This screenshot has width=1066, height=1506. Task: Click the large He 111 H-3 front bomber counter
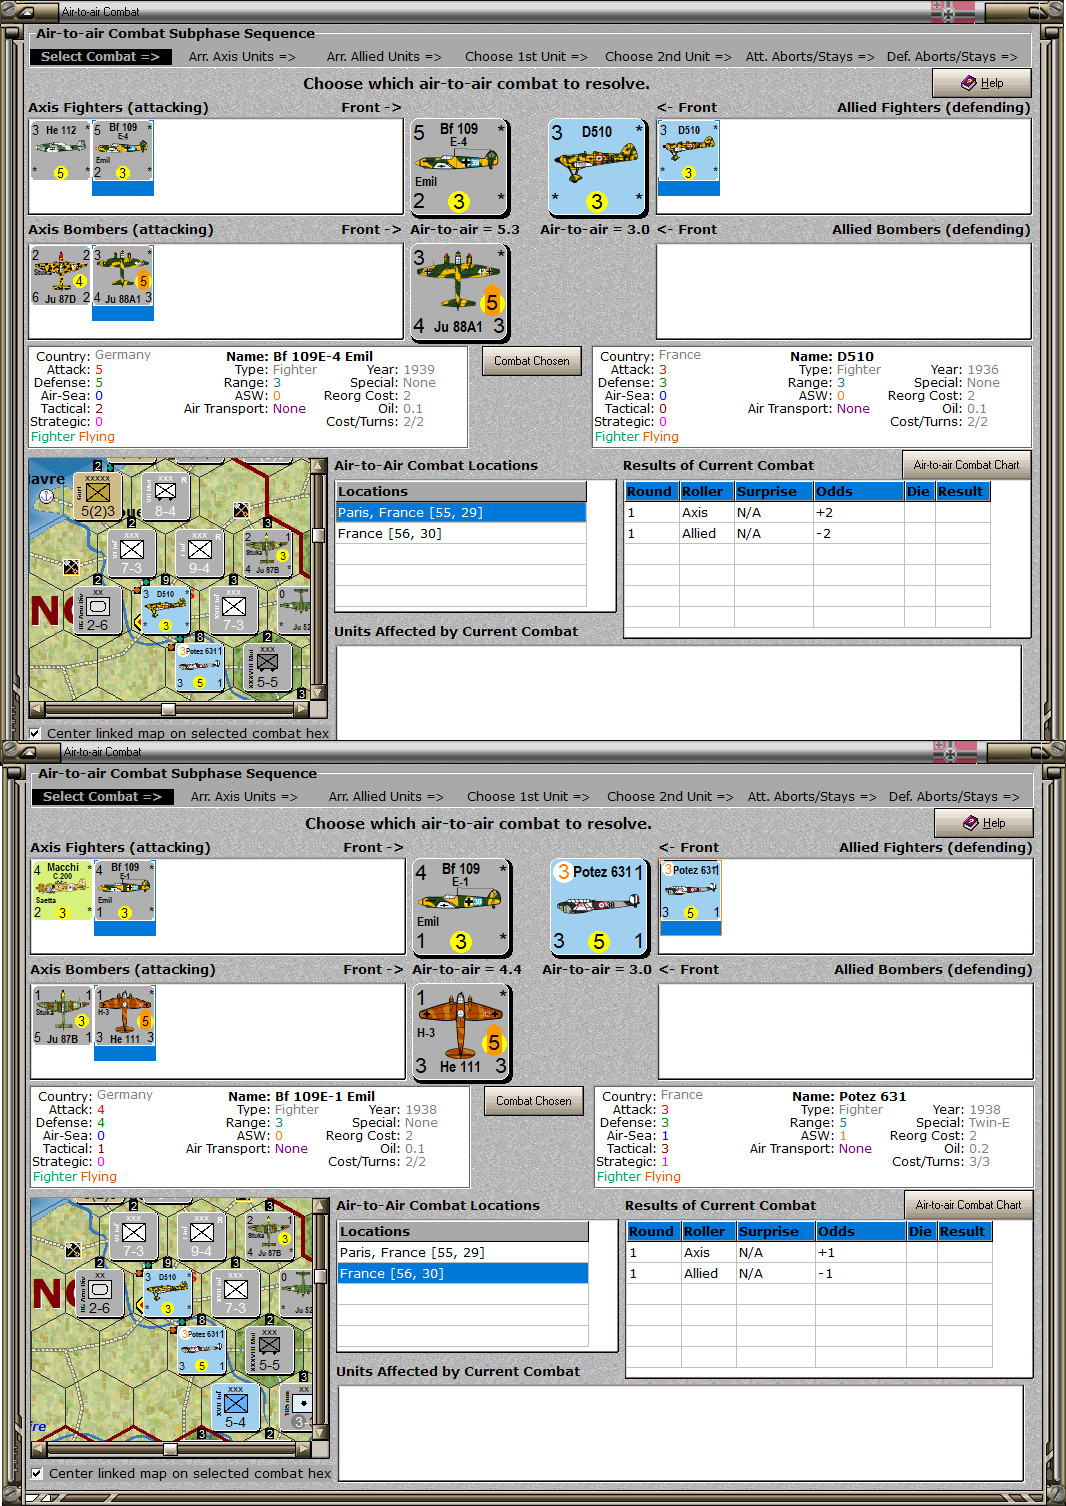461,1031
